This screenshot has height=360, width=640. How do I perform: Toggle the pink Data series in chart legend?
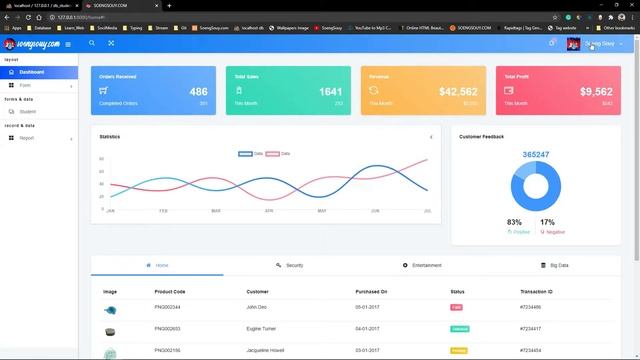click(278, 154)
